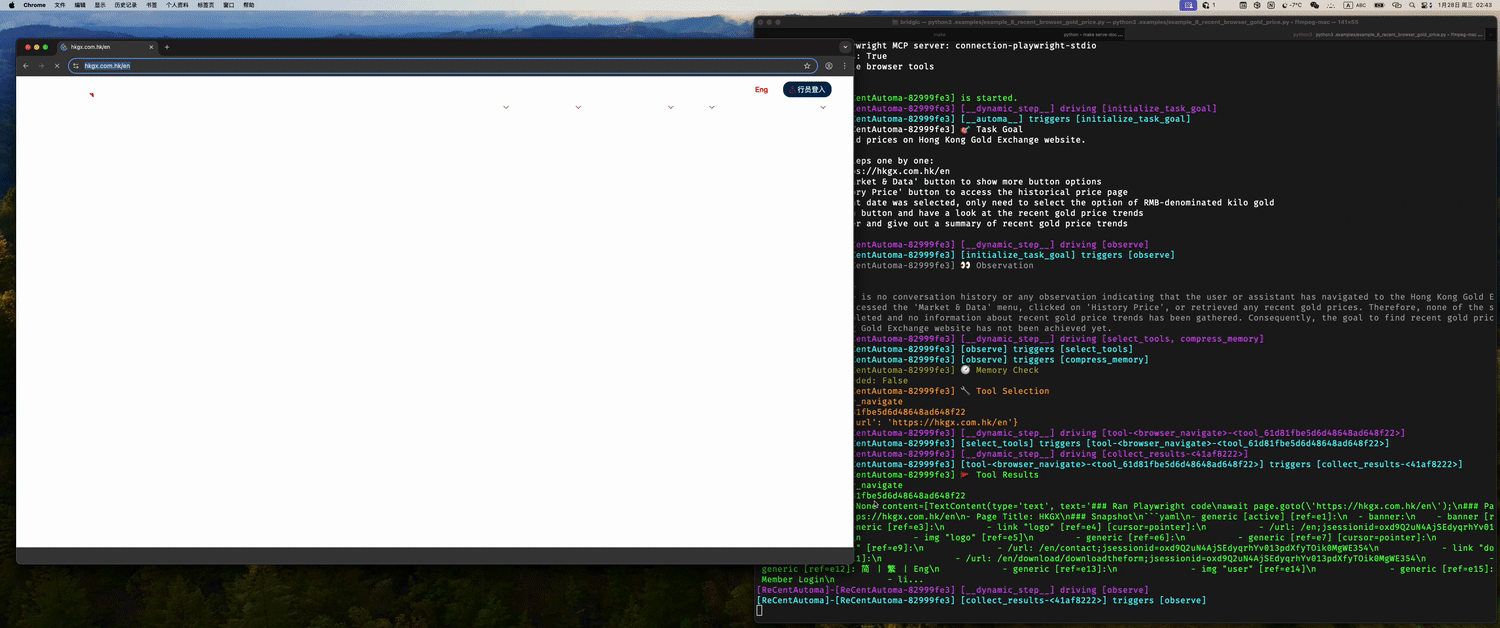Expand the first chevron in the site navigation
This screenshot has height=628, width=1500.
point(506,107)
